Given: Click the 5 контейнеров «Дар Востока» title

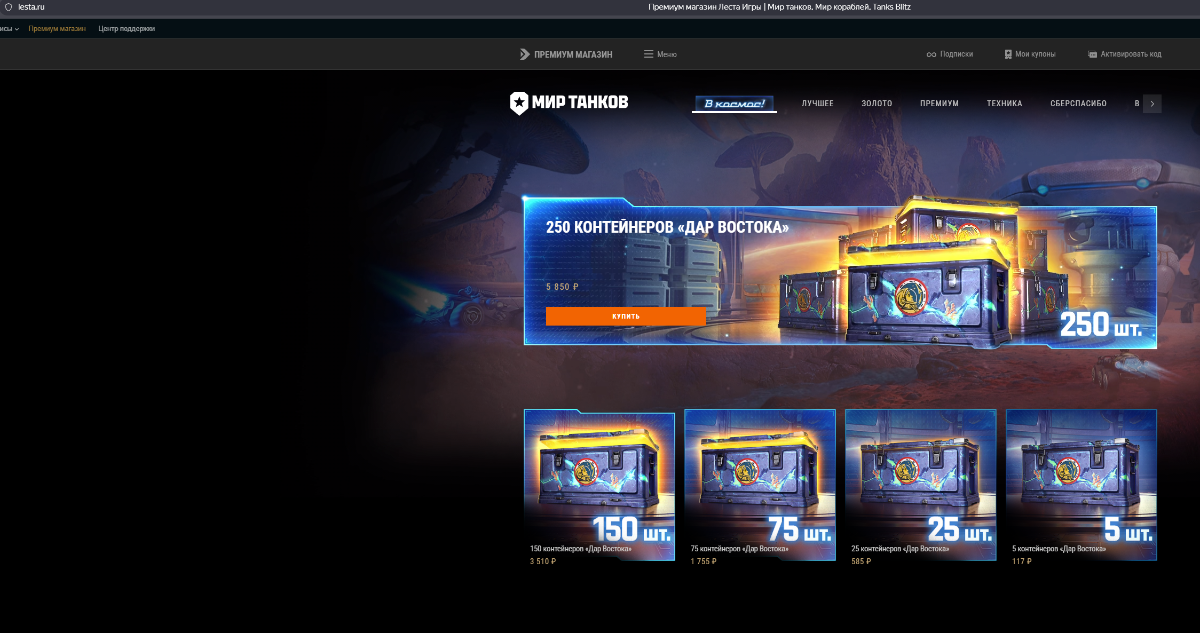Looking at the screenshot, I should pyautogui.click(x=1059, y=549).
